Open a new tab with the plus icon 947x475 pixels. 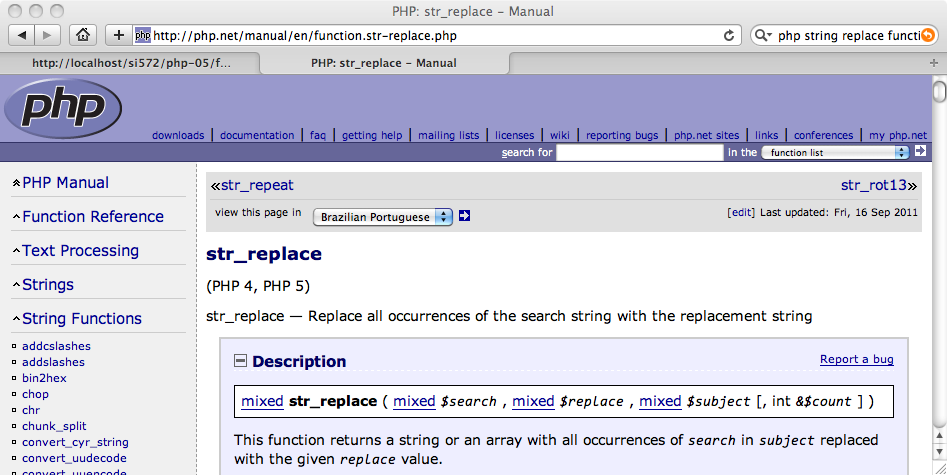pyautogui.click(x=934, y=63)
